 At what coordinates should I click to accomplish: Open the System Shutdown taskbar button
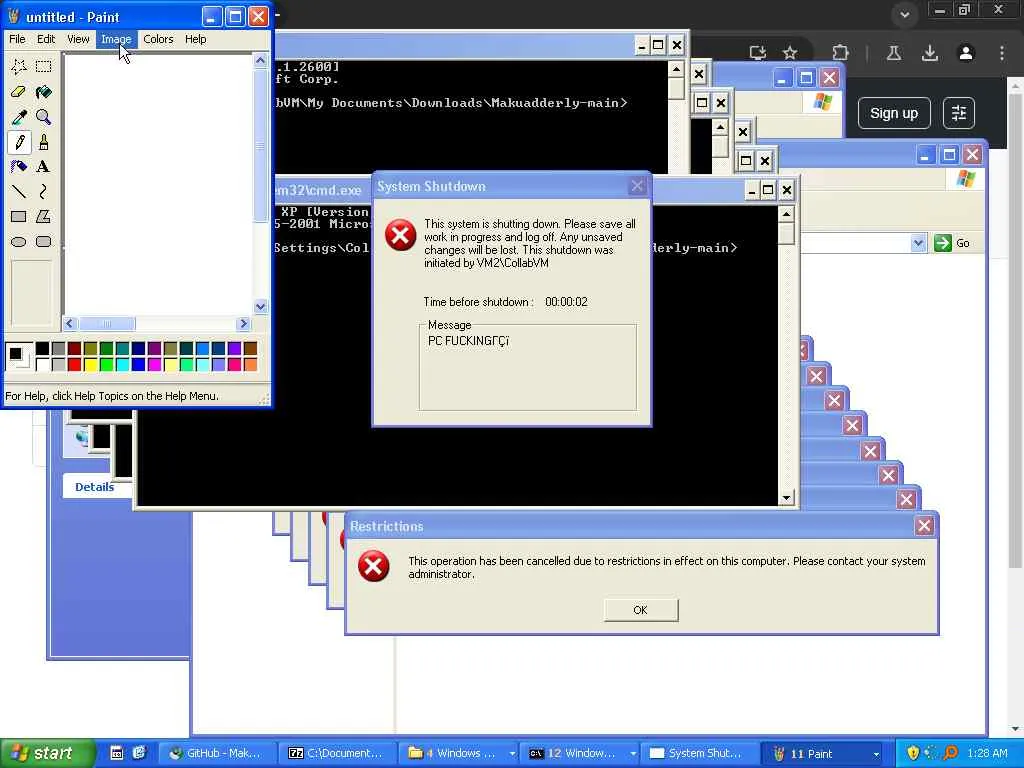point(699,753)
